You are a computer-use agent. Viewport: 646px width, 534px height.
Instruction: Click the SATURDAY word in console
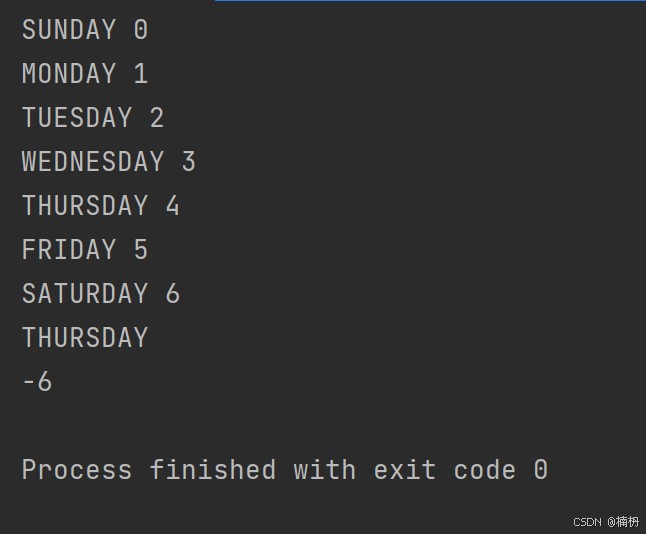(x=84, y=294)
